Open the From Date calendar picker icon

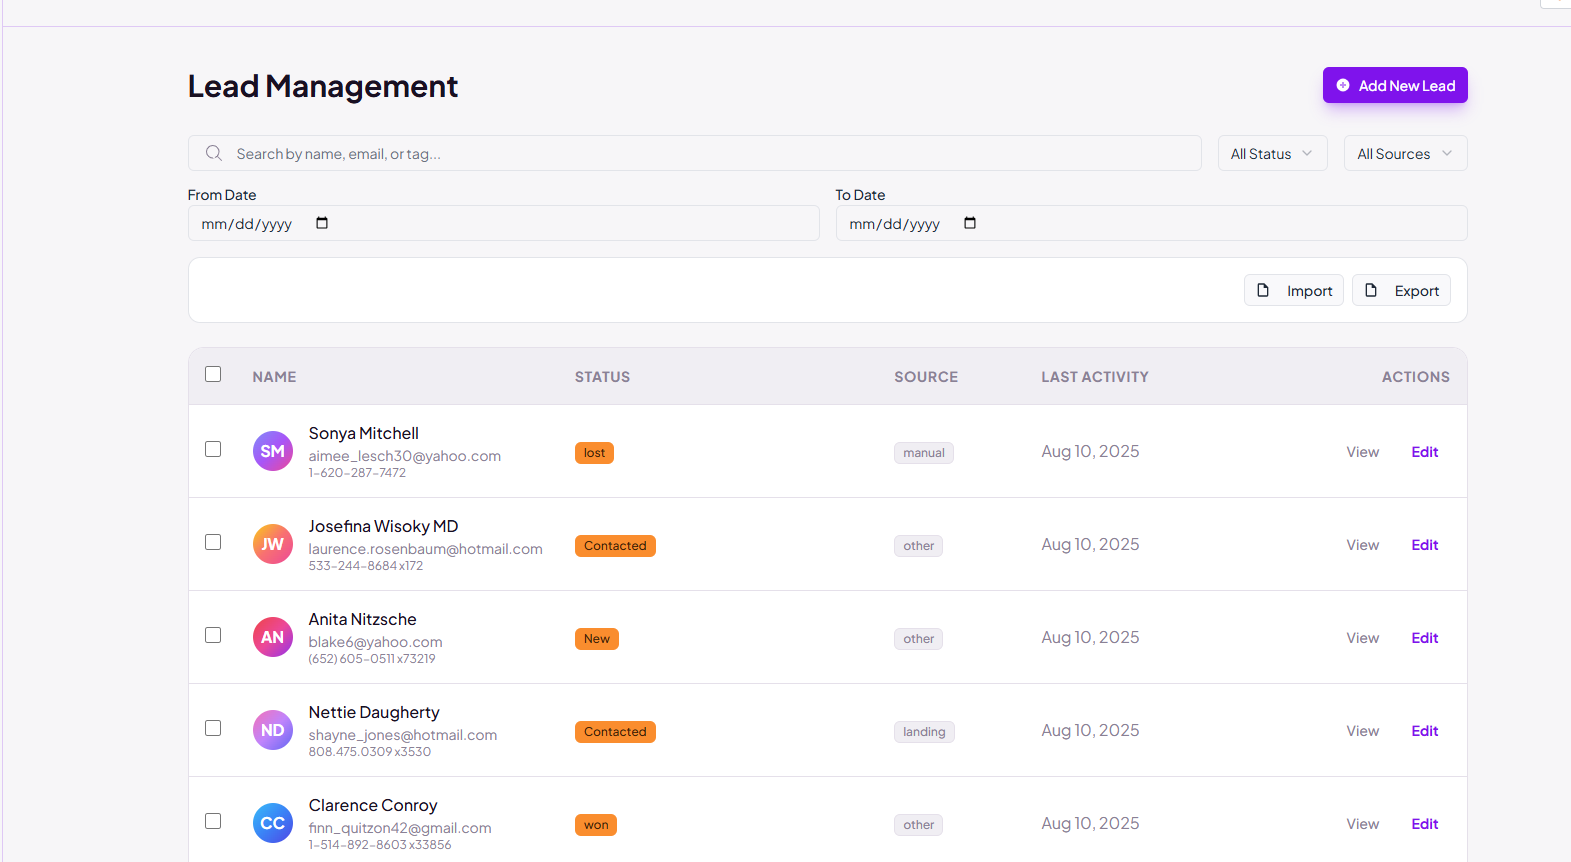(x=322, y=223)
